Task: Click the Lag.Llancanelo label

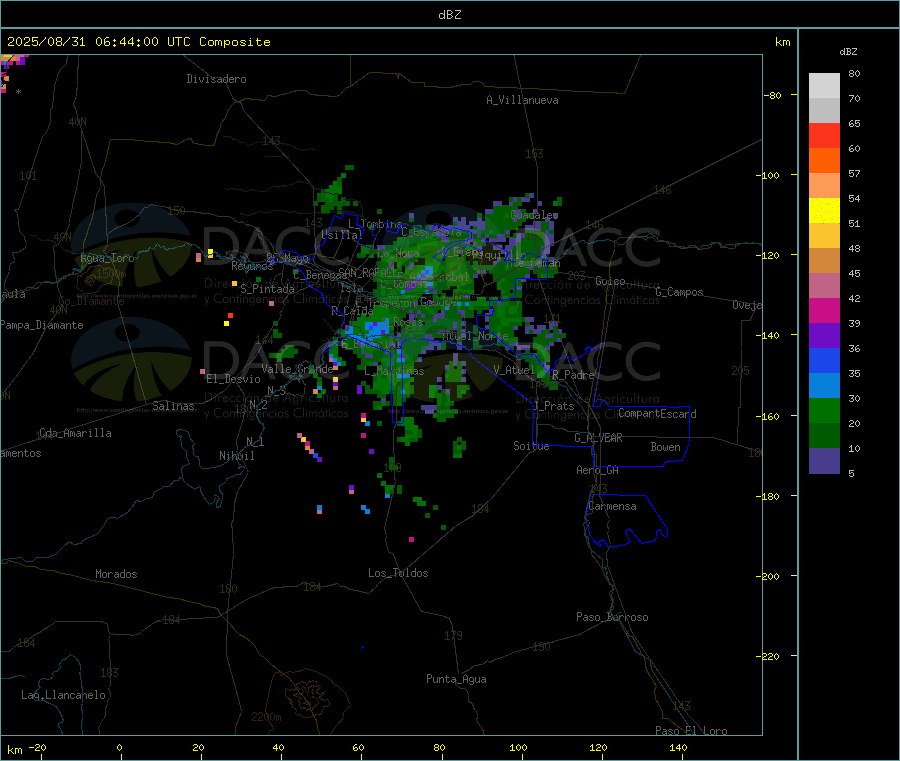Action: coord(63,696)
